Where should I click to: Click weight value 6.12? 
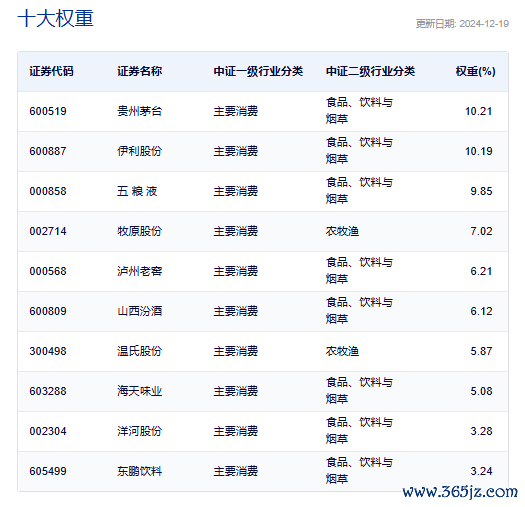(x=481, y=311)
